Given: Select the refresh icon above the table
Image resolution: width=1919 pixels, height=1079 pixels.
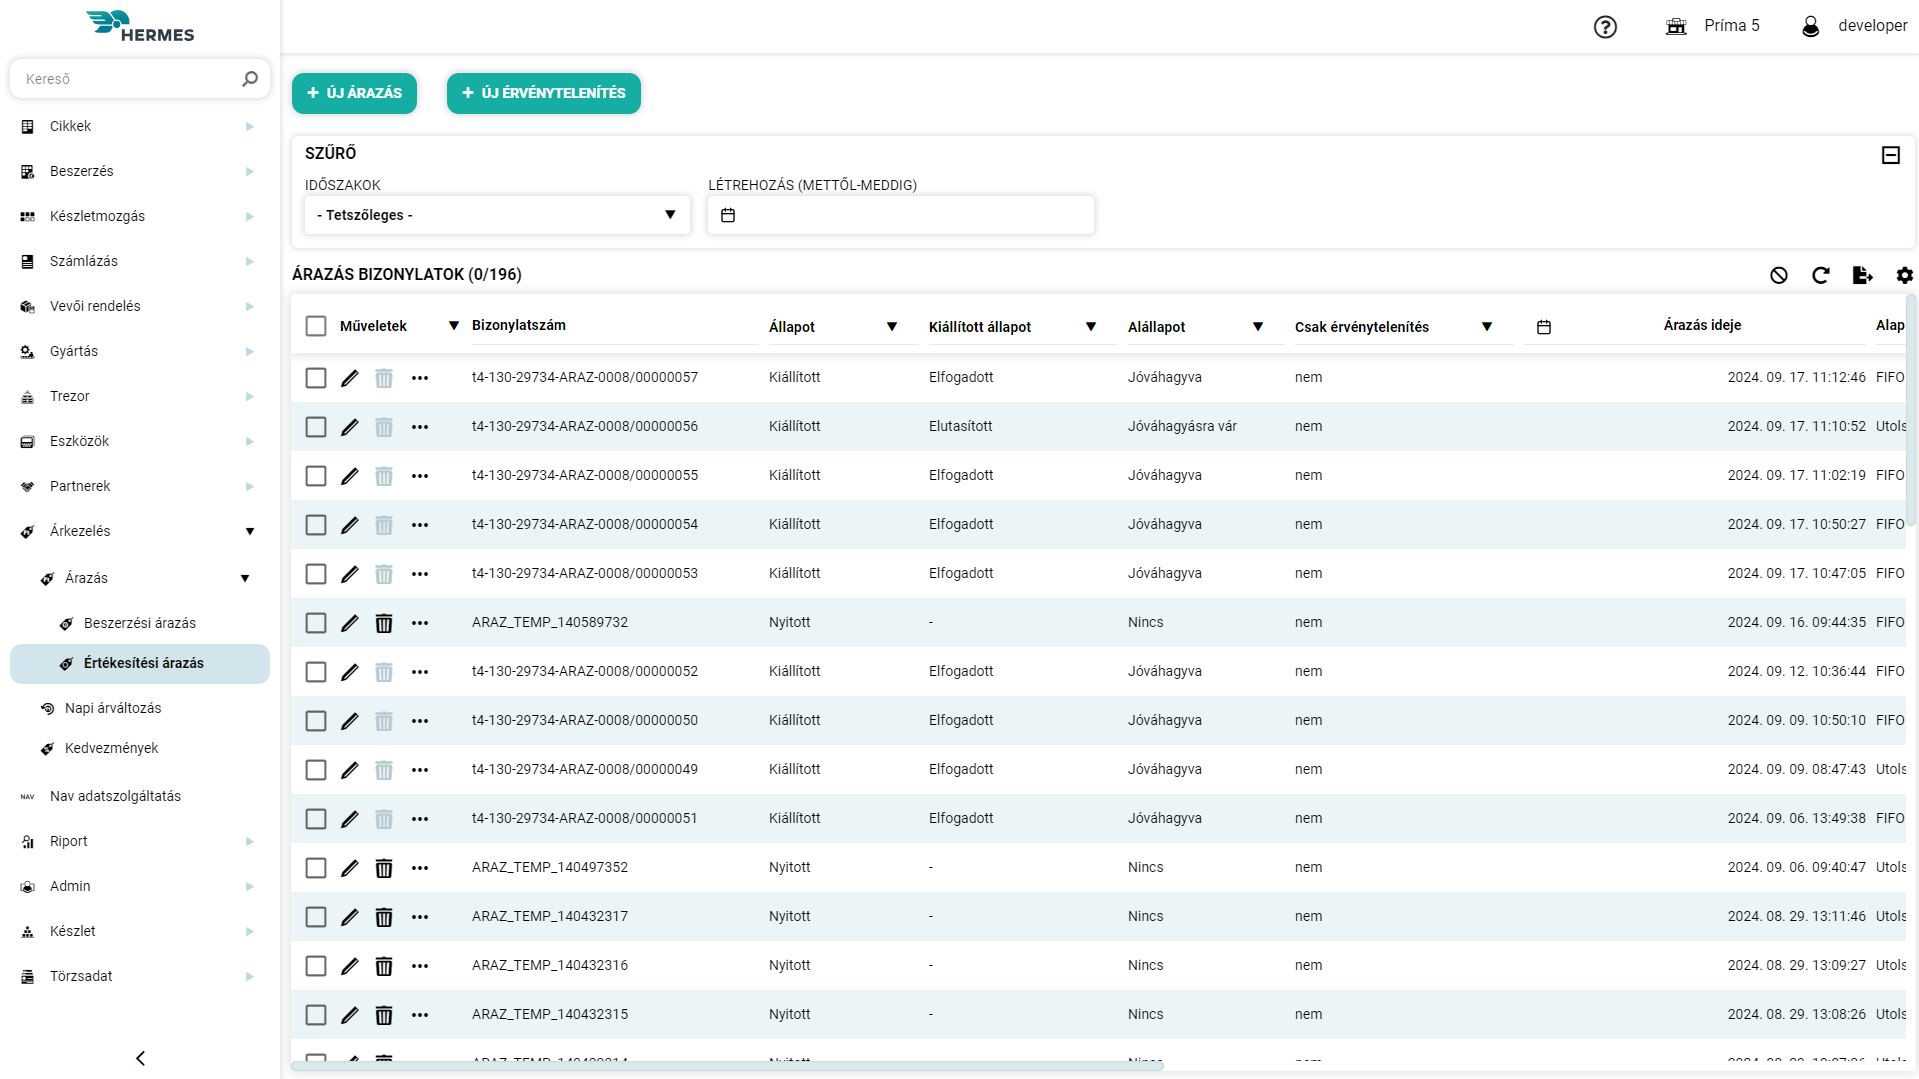Looking at the screenshot, I should pos(1821,275).
